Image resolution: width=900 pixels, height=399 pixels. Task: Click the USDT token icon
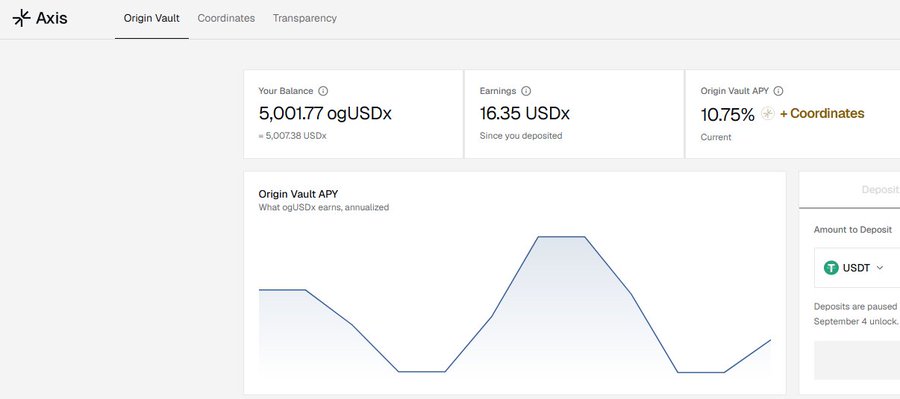[831, 268]
